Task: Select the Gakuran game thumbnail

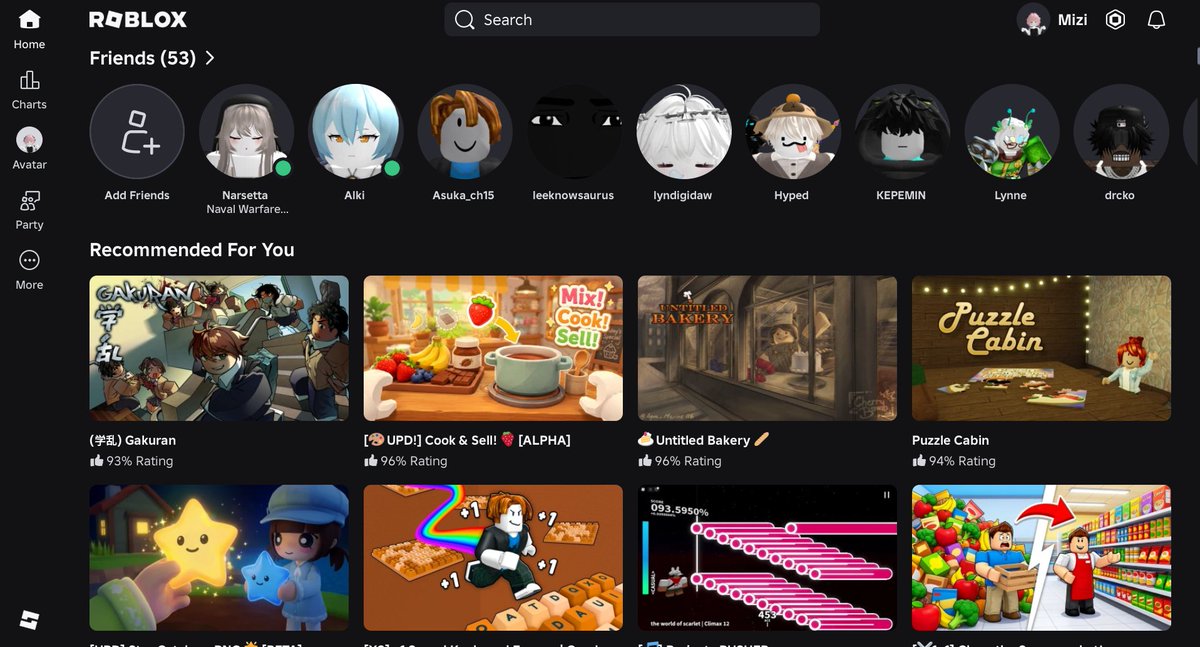Action: [x=219, y=348]
